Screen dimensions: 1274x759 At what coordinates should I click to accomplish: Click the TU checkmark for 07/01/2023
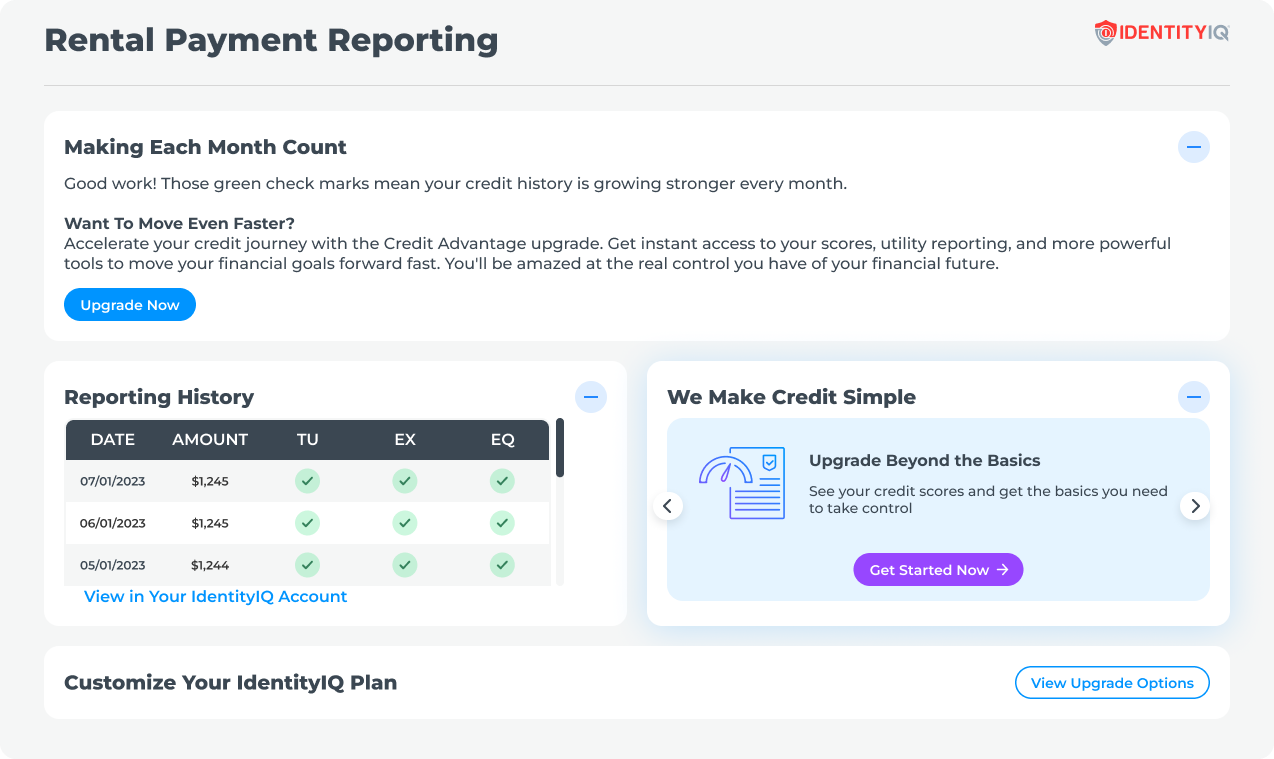pyautogui.click(x=307, y=481)
